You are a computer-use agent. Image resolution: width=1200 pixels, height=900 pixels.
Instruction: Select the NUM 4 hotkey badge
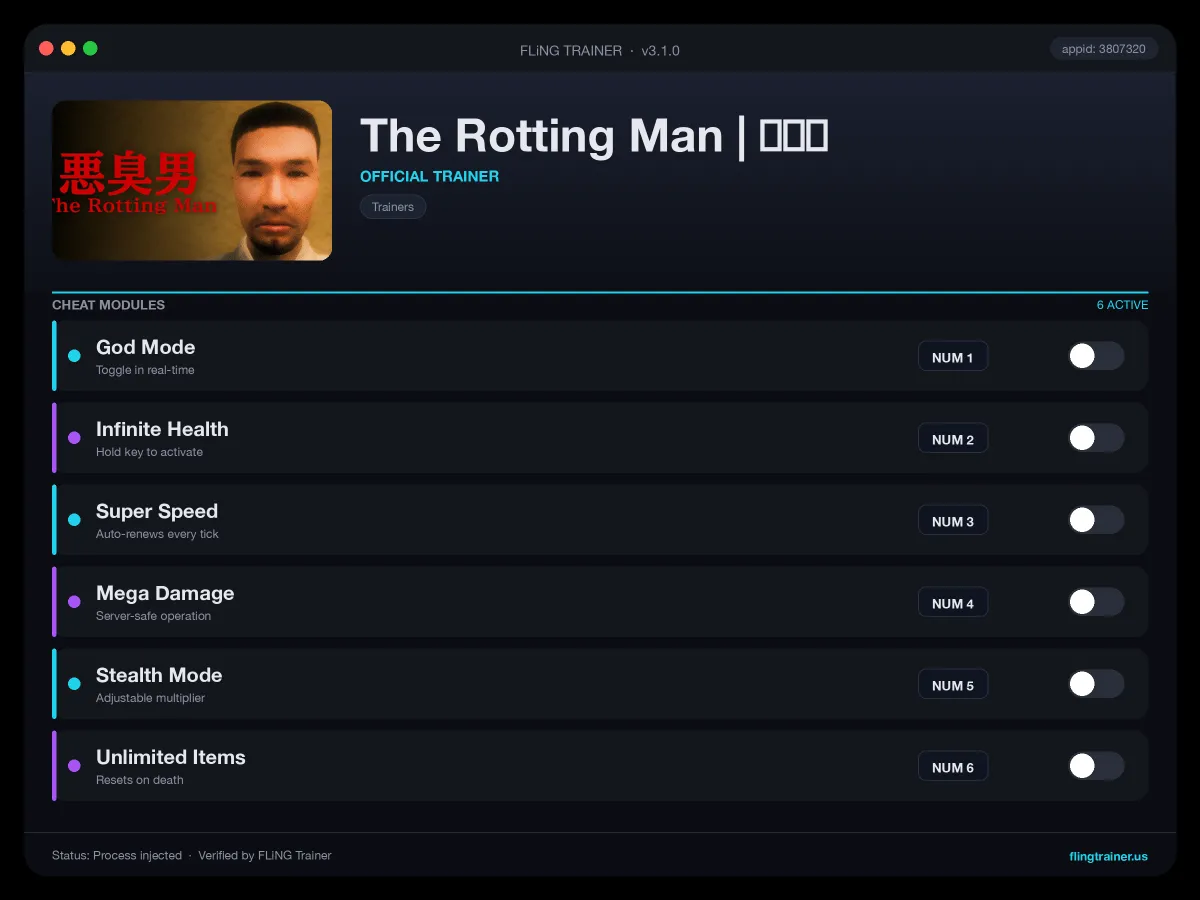click(x=953, y=603)
